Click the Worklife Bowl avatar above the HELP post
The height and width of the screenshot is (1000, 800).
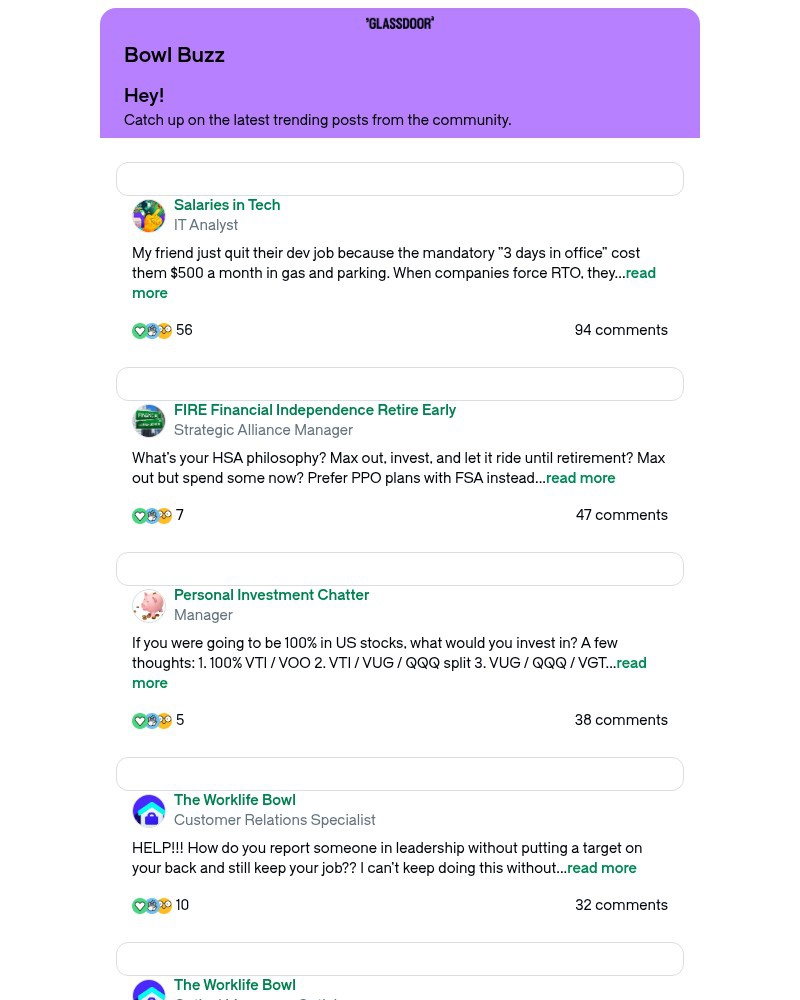point(149,811)
